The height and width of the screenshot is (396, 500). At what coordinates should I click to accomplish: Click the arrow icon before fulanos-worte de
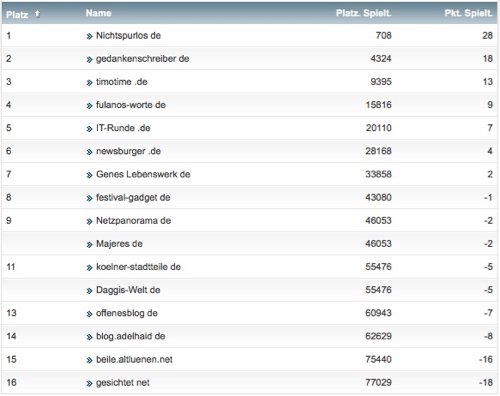[89, 106]
